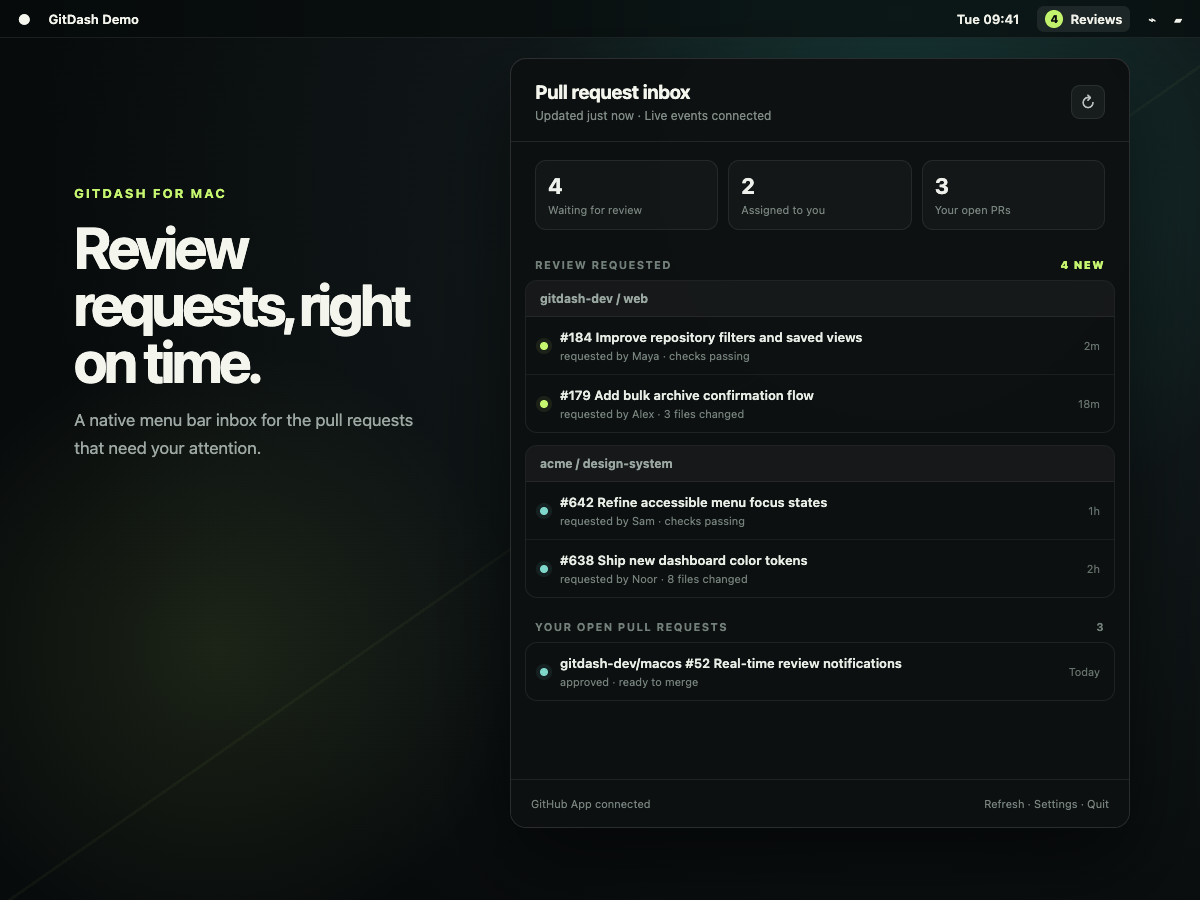1200x900 pixels.
Task: Click the white circle logo beside GitDash Demo
Action: point(25,19)
